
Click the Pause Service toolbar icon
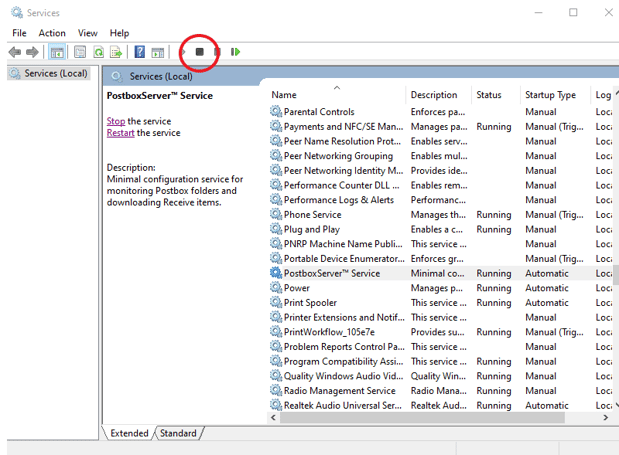pyautogui.click(x=218, y=52)
